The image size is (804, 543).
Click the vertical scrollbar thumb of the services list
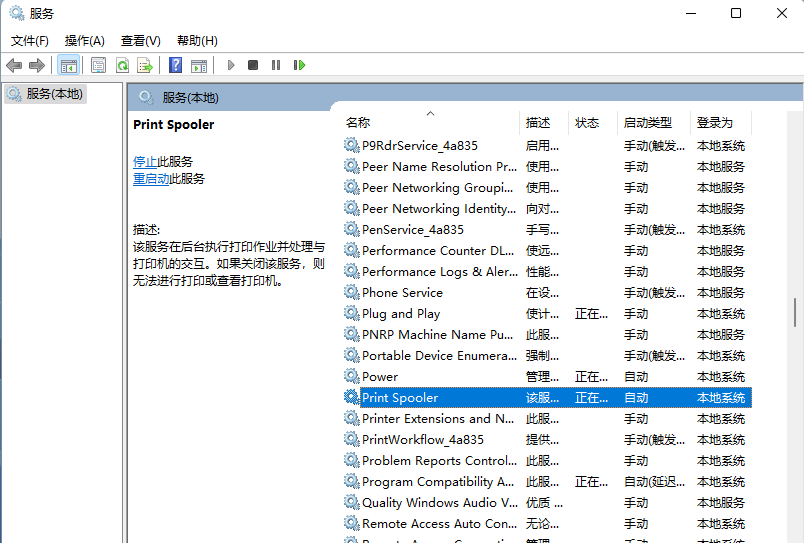pos(795,312)
